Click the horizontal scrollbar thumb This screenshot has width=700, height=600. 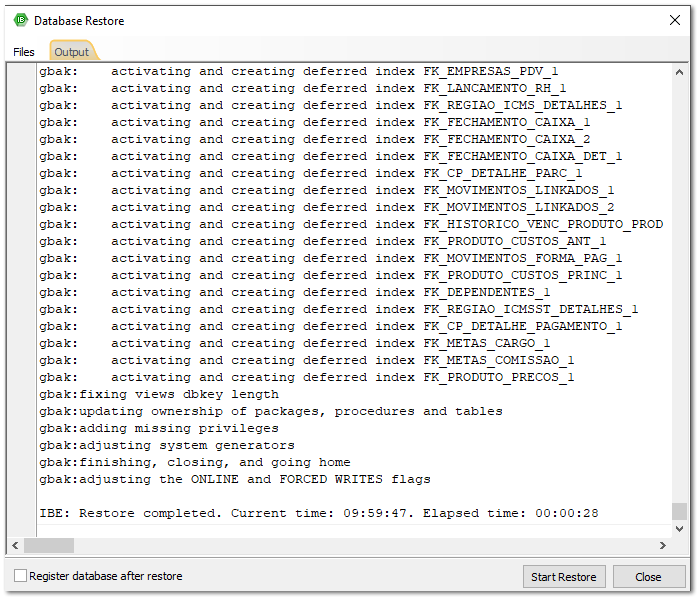click(x=49, y=546)
